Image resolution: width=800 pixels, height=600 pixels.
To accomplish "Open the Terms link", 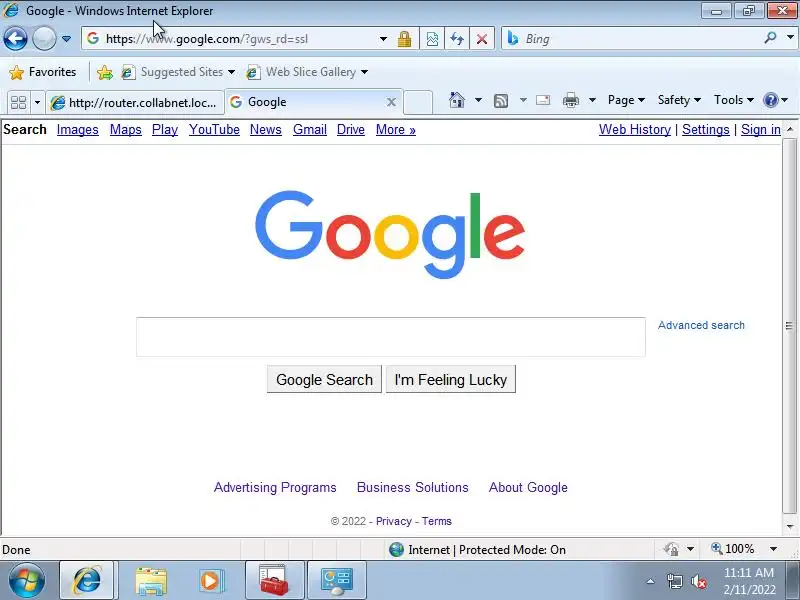I will (436, 521).
